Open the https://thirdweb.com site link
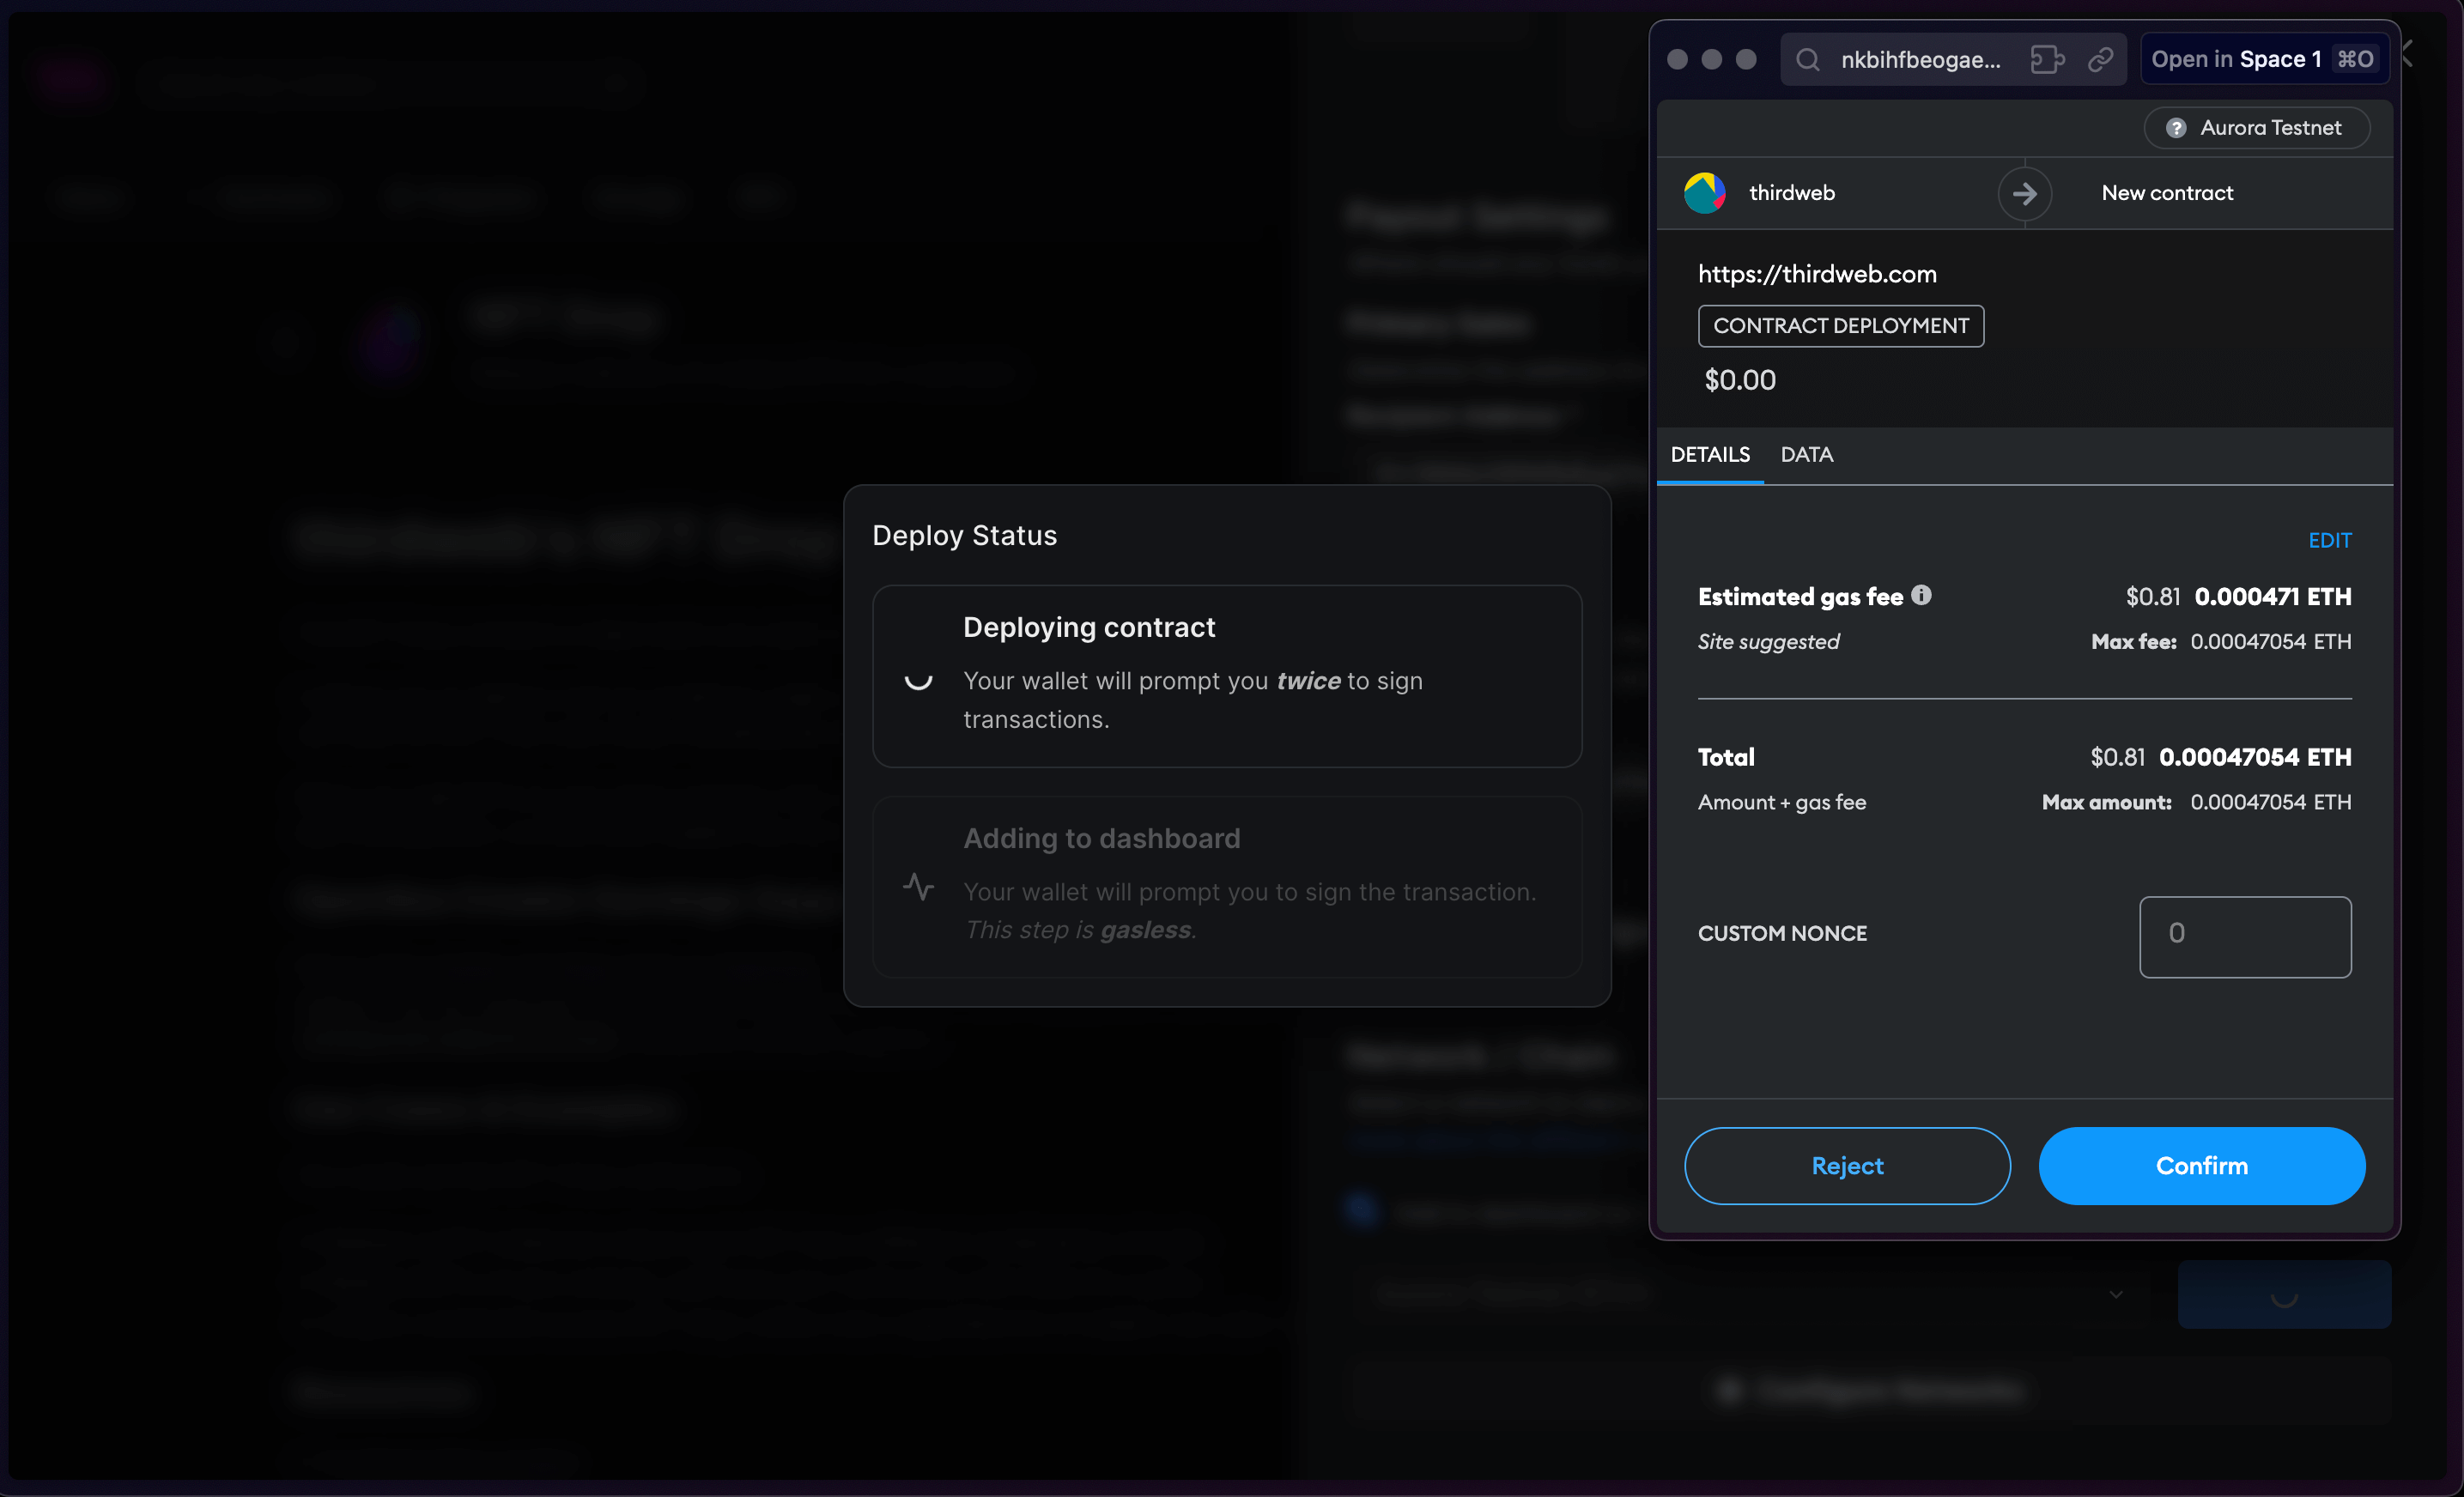Screen dimensions: 2464x1497 pyautogui.click(x=1817, y=273)
